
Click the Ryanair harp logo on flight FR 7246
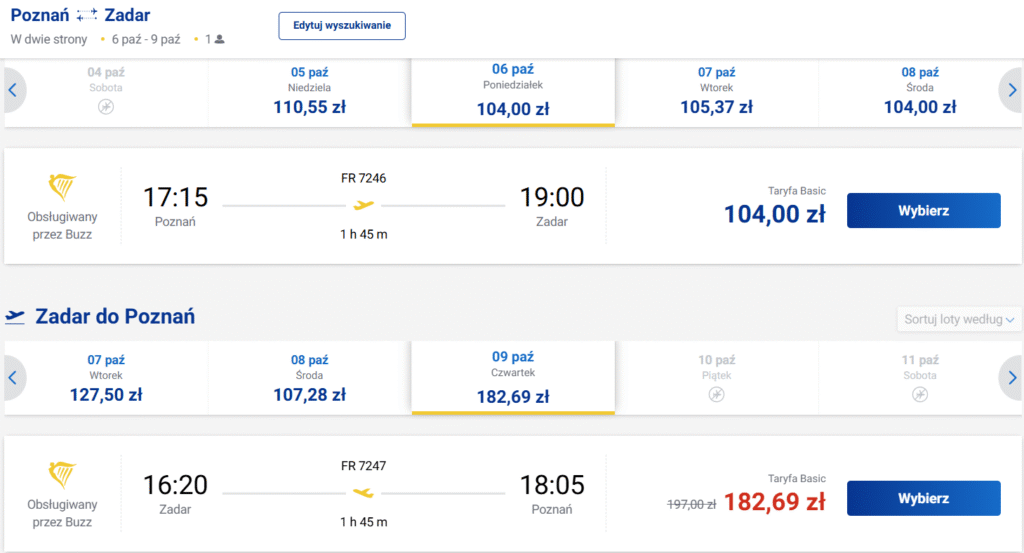click(x=62, y=187)
